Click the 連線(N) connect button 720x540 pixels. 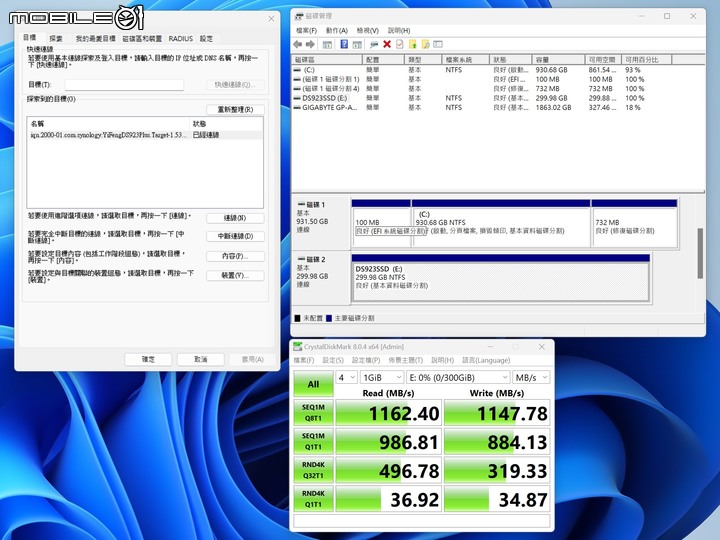[235, 218]
